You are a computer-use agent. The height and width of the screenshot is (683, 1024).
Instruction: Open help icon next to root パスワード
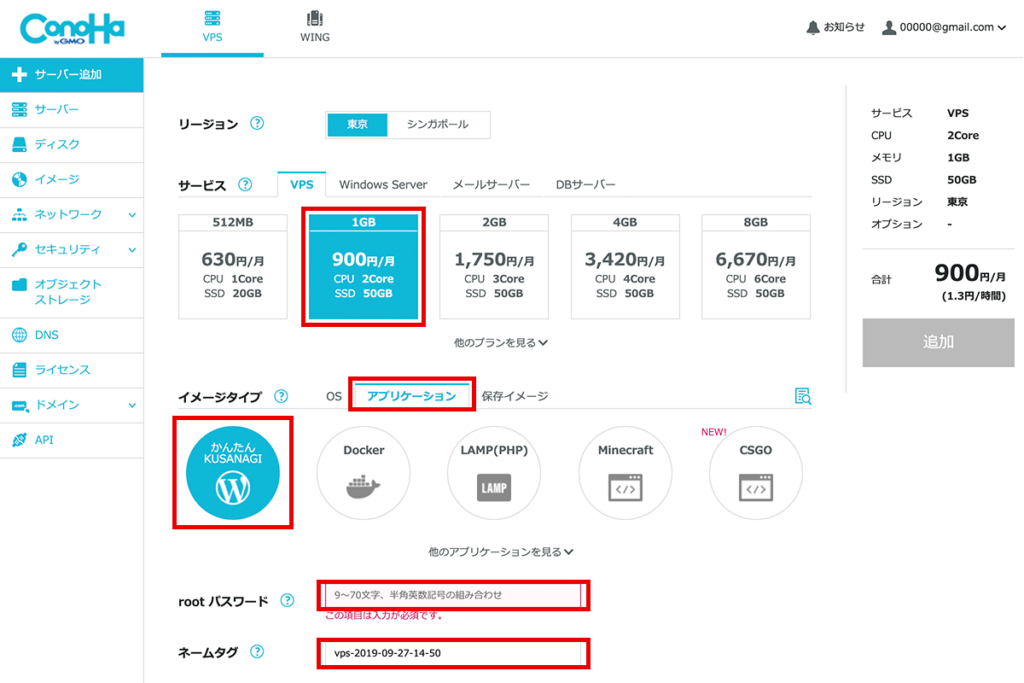click(287, 601)
